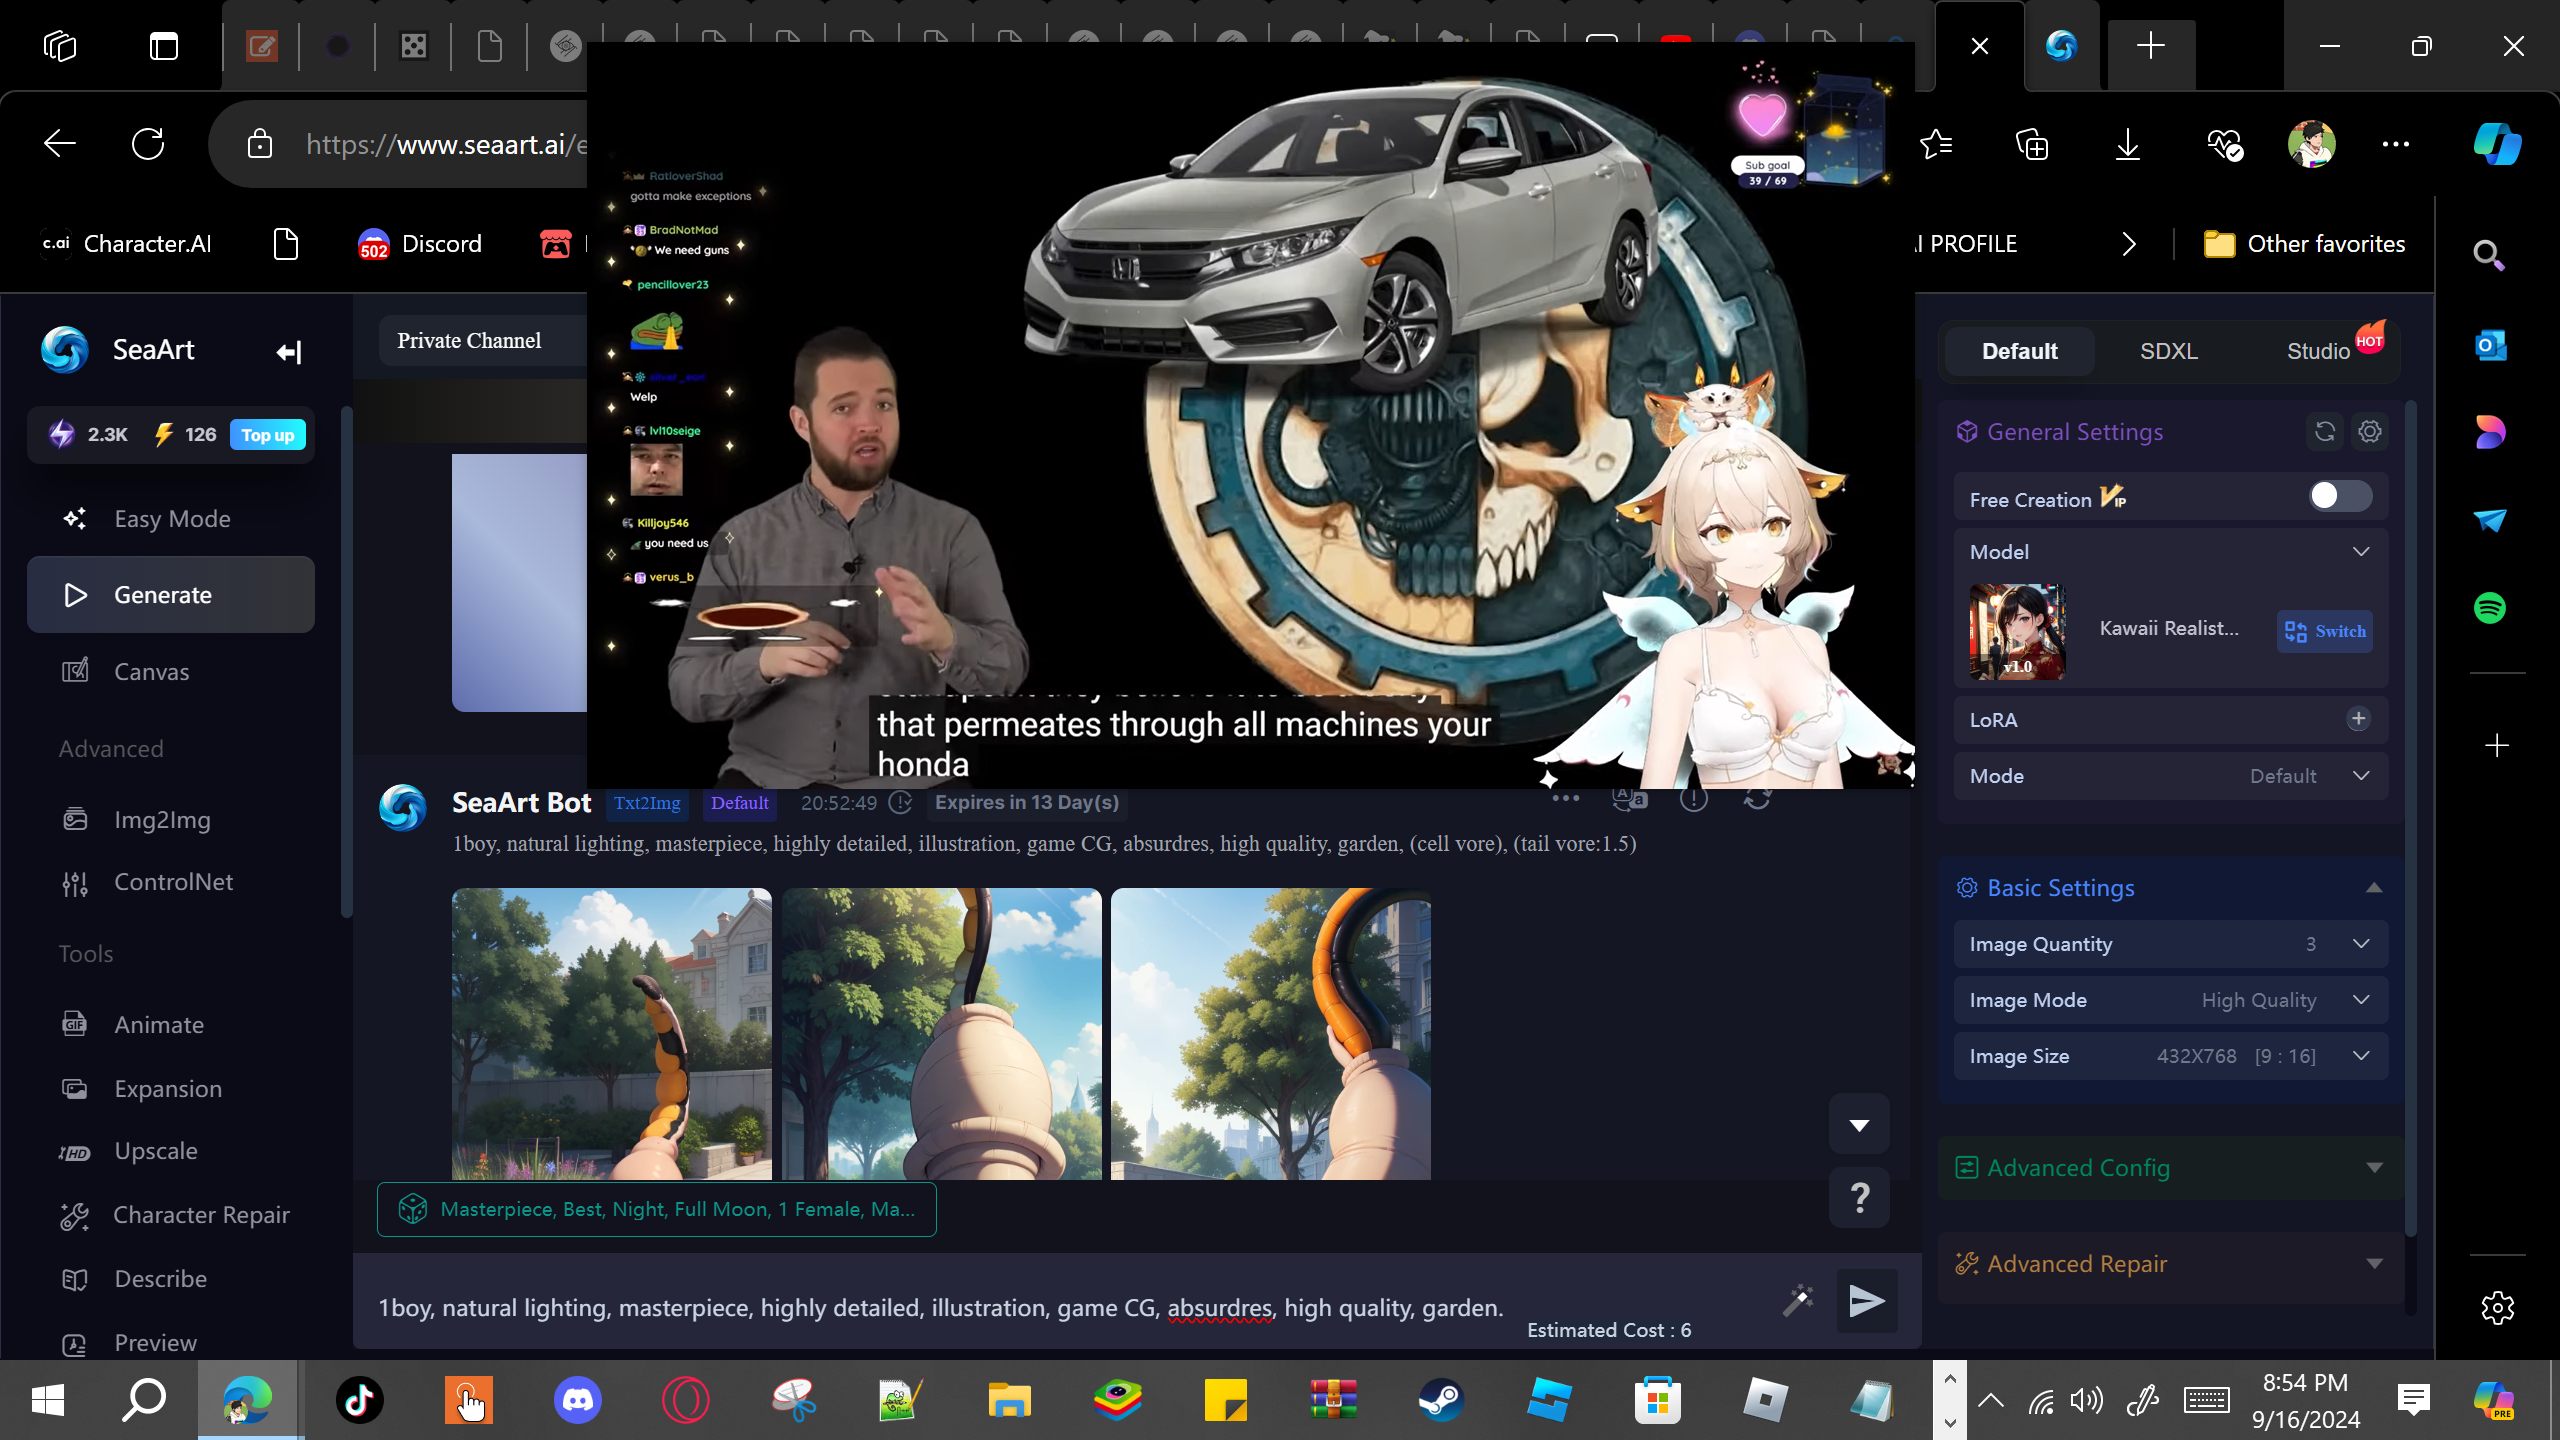
Task: Show hidden system tray icons
Action: [x=1991, y=1400]
